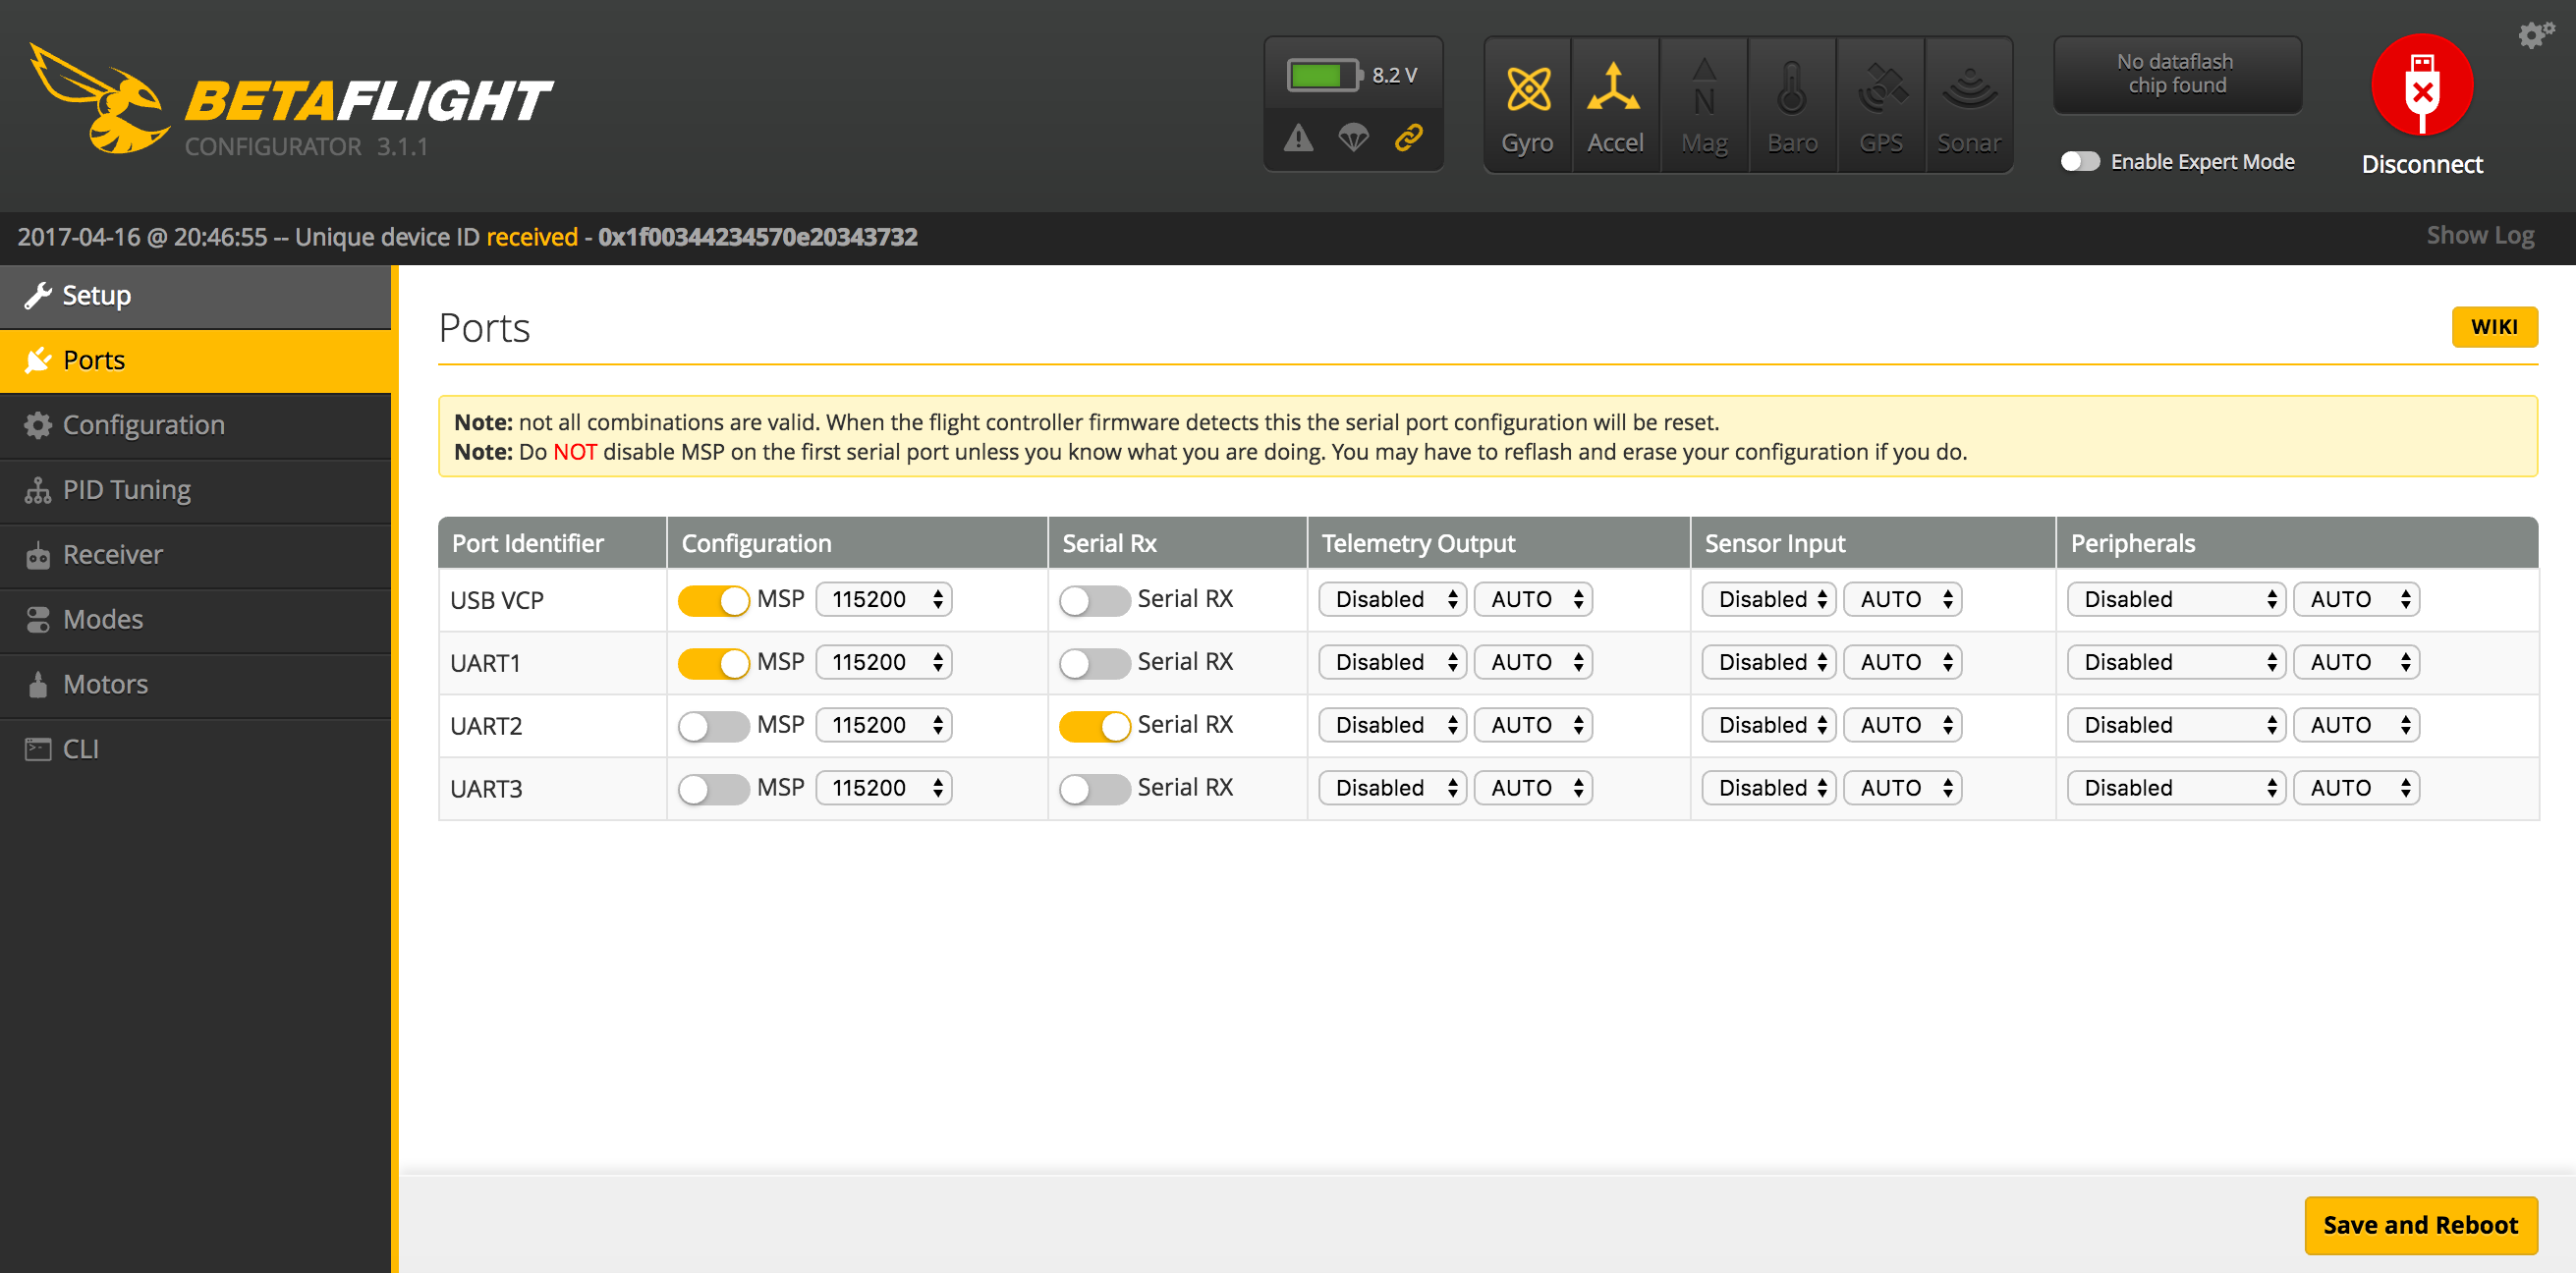Expand UART3 Peripherals Disabled dropdown
The height and width of the screenshot is (1273, 2576).
[2175, 789]
